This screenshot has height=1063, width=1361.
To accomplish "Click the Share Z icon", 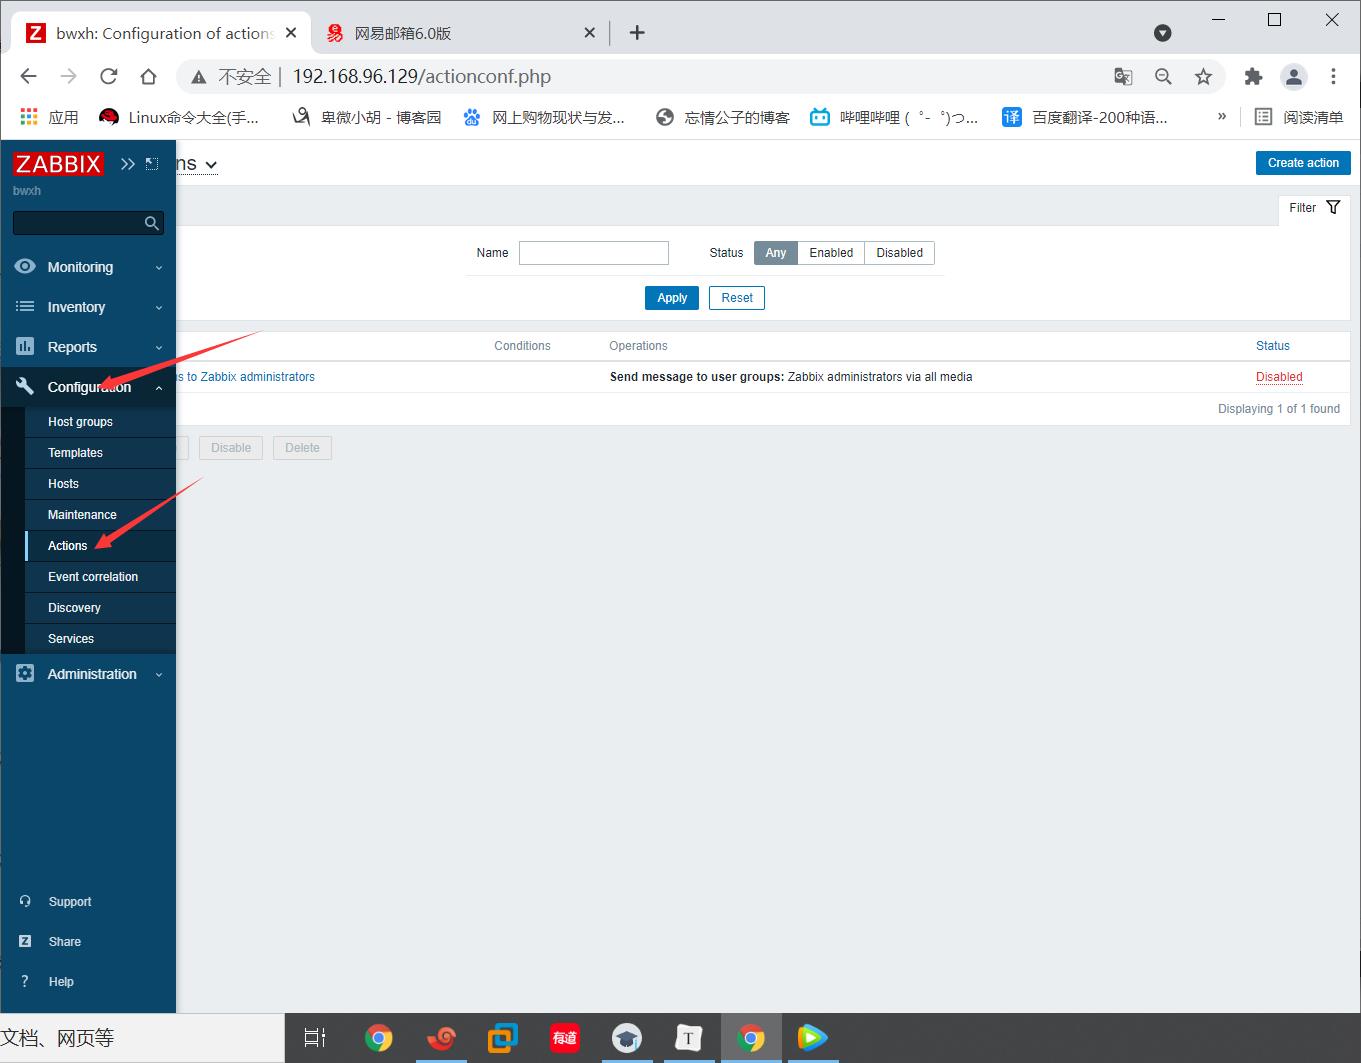I will pos(25,941).
